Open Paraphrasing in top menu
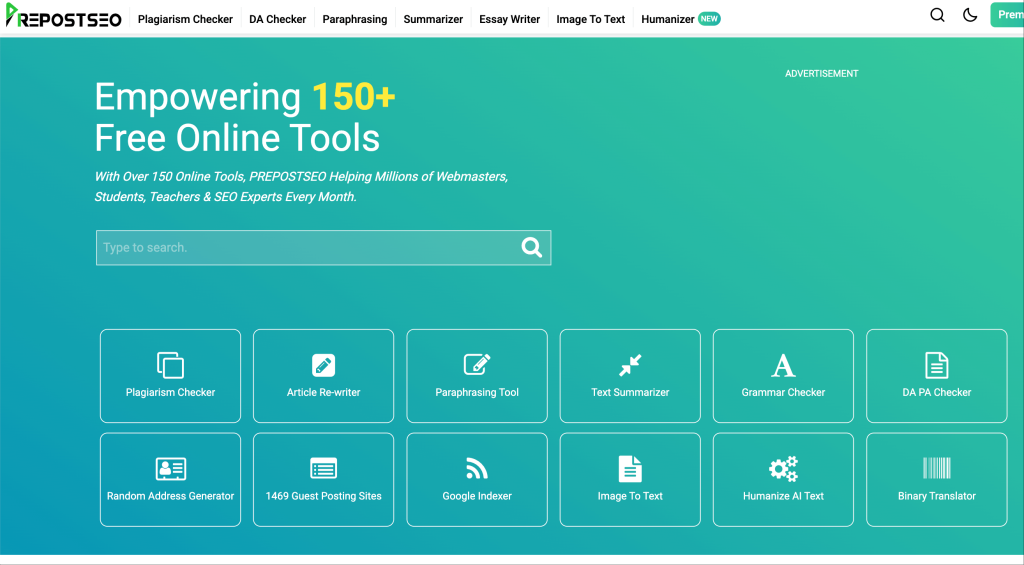The image size is (1024, 565). pos(355,19)
